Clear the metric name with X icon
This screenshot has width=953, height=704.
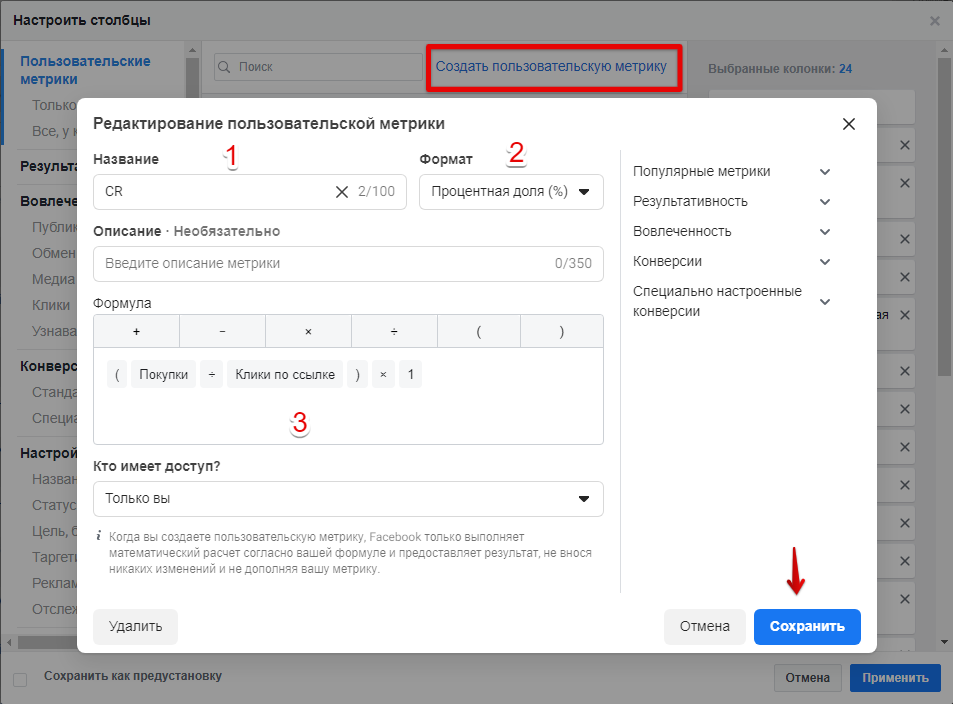tap(342, 192)
